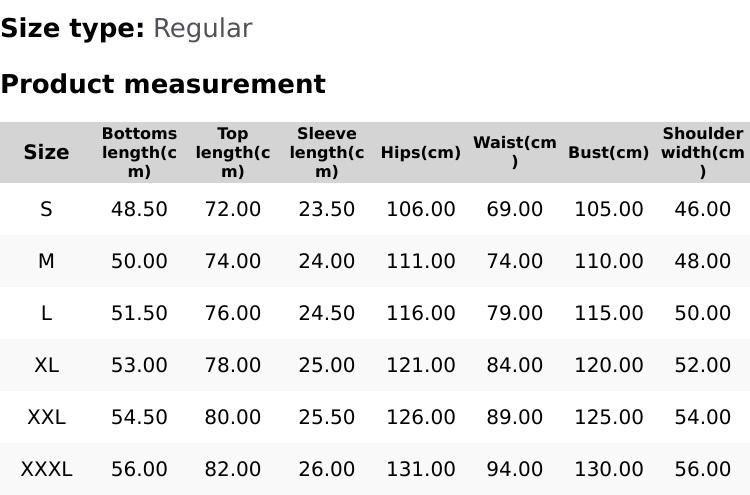Image resolution: width=750 pixels, height=495 pixels.
Task: Click the size L row label
Action: coord(46,313)
